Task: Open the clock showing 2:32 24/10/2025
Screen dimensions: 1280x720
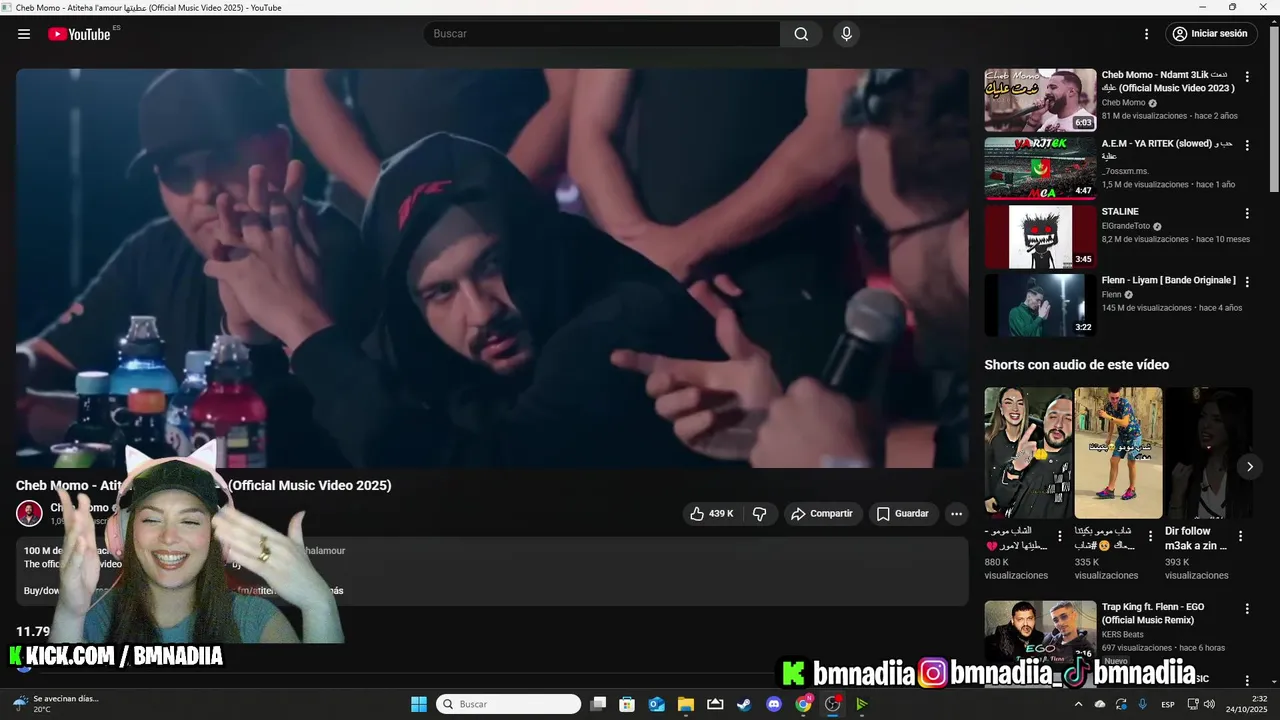Action: pos(1246,704)
